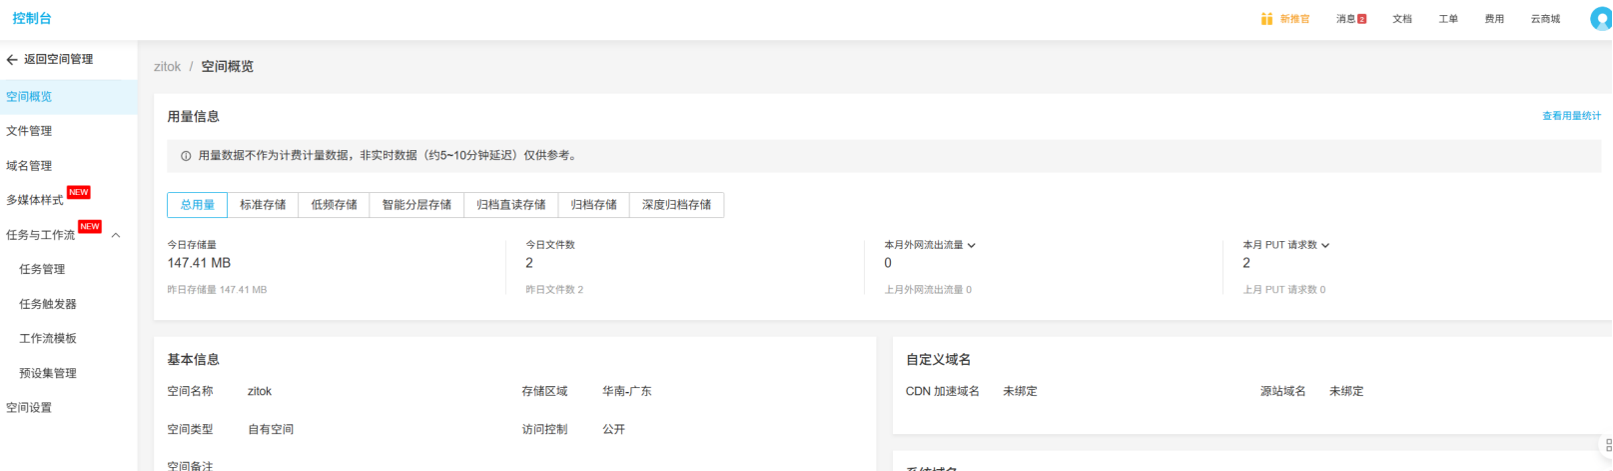Image resolution: width=1613 pixels, height=471 pixels.
Task: Click the 自有空间 space type value
Action: tap(271, 430)
